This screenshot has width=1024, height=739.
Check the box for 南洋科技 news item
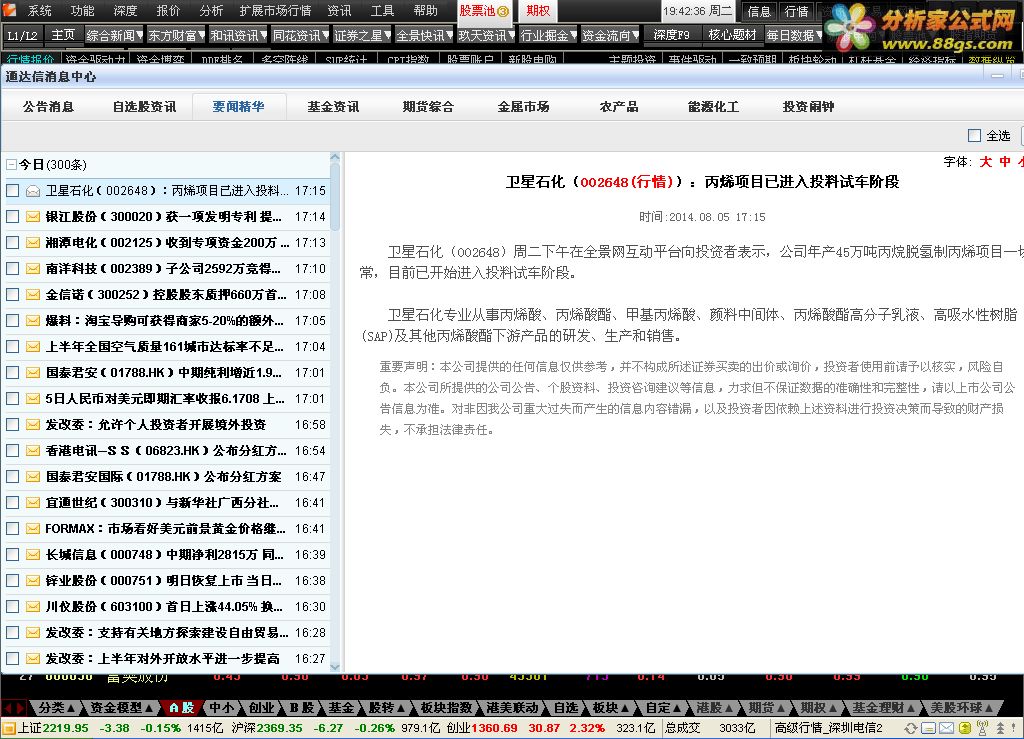pyautogui.click(x=12, y=268)
